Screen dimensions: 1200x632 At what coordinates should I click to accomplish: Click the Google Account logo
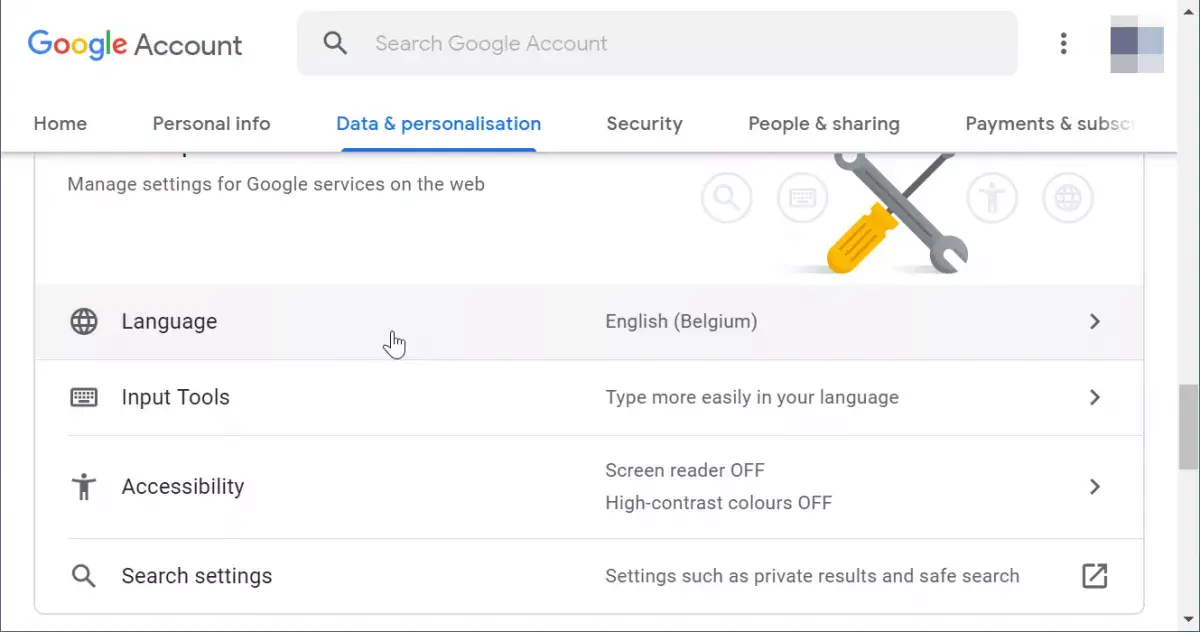point(135,44)
